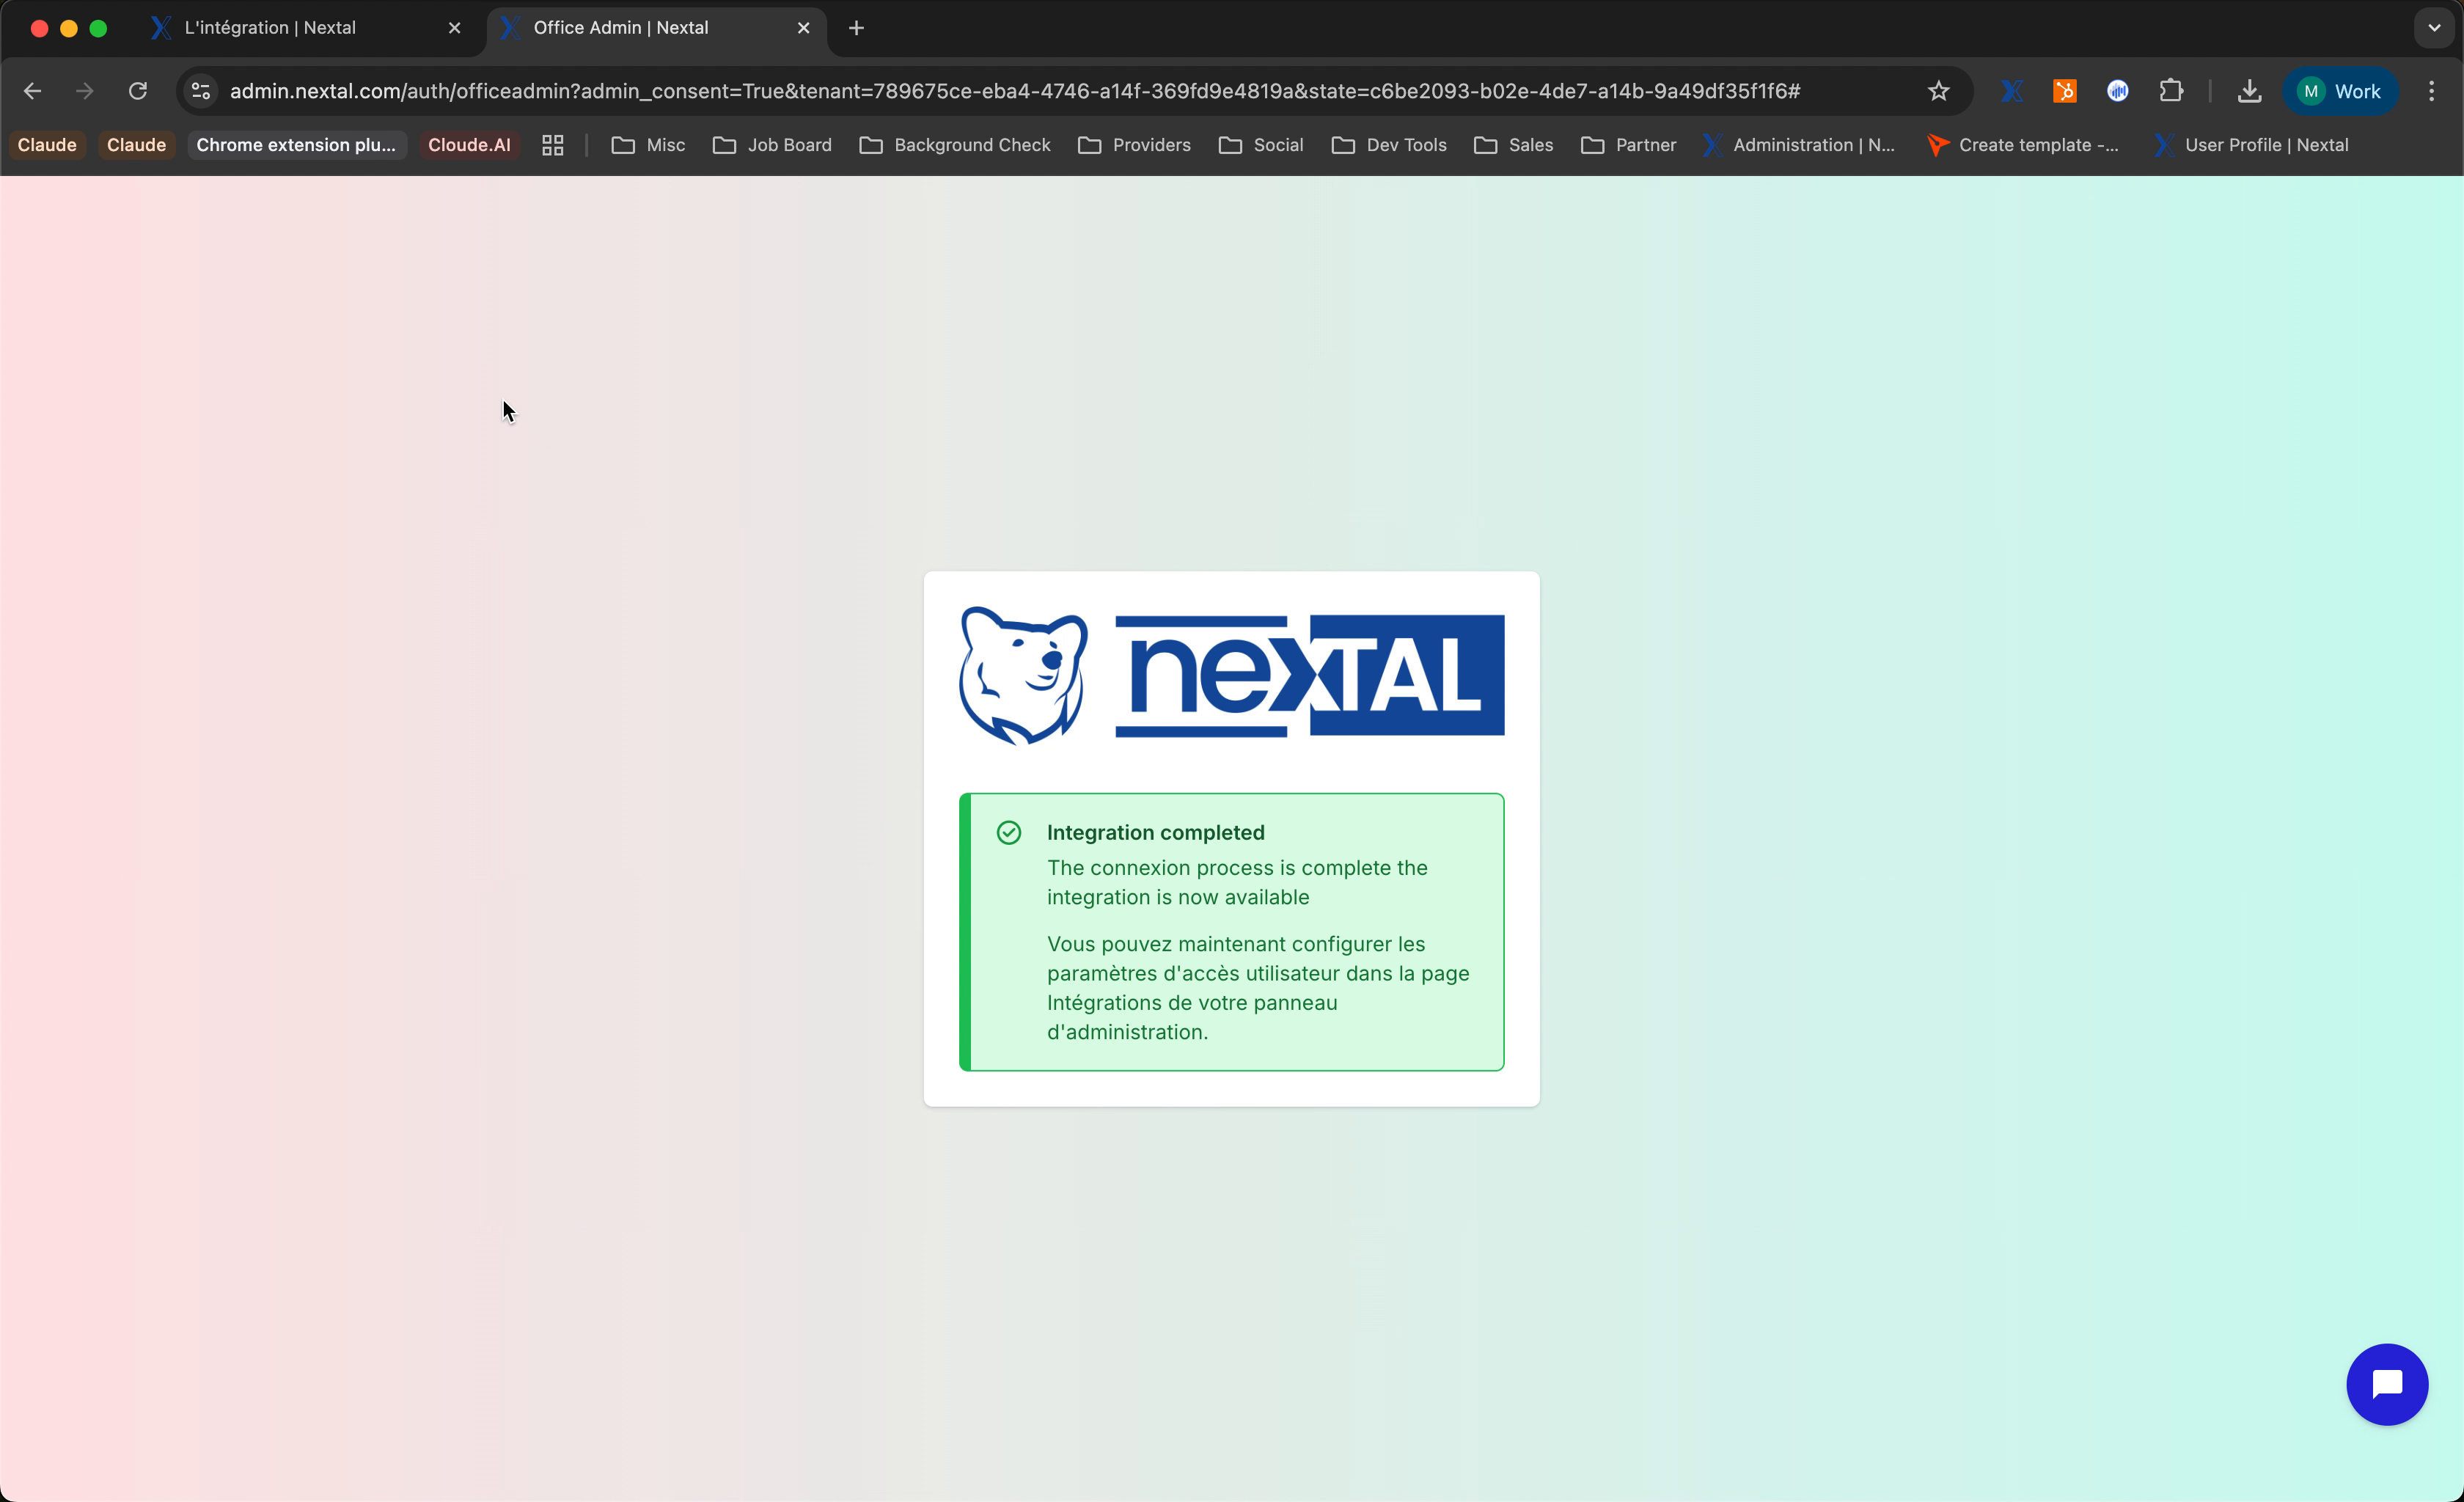Expand the Job Board bookmark folder
2464x1502 pixels.
tap(772, 145)
